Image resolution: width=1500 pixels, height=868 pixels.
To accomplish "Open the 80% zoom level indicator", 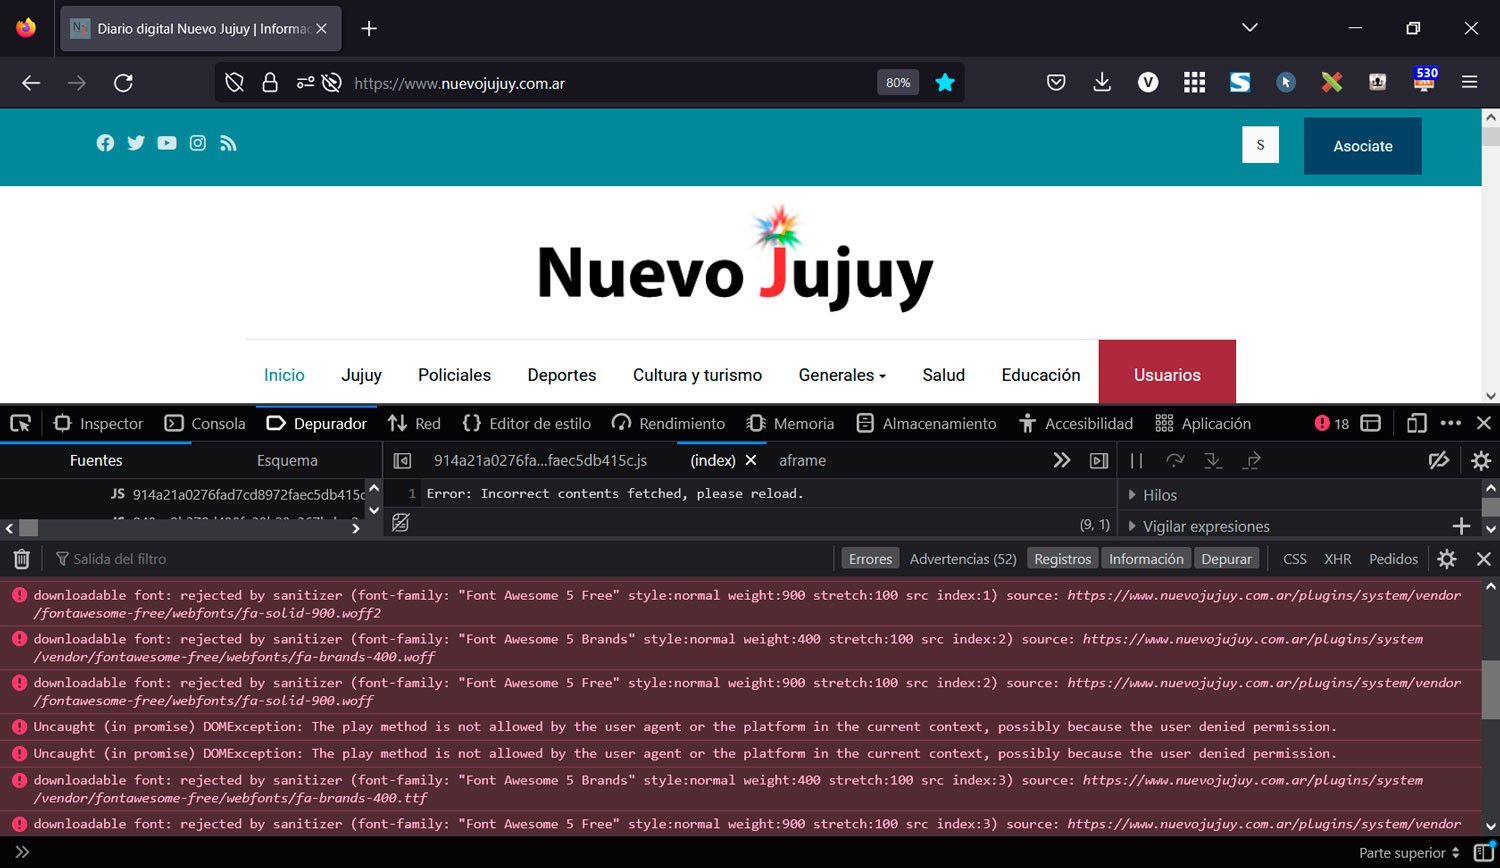I will pyautogui.click(x=898, y=83).
